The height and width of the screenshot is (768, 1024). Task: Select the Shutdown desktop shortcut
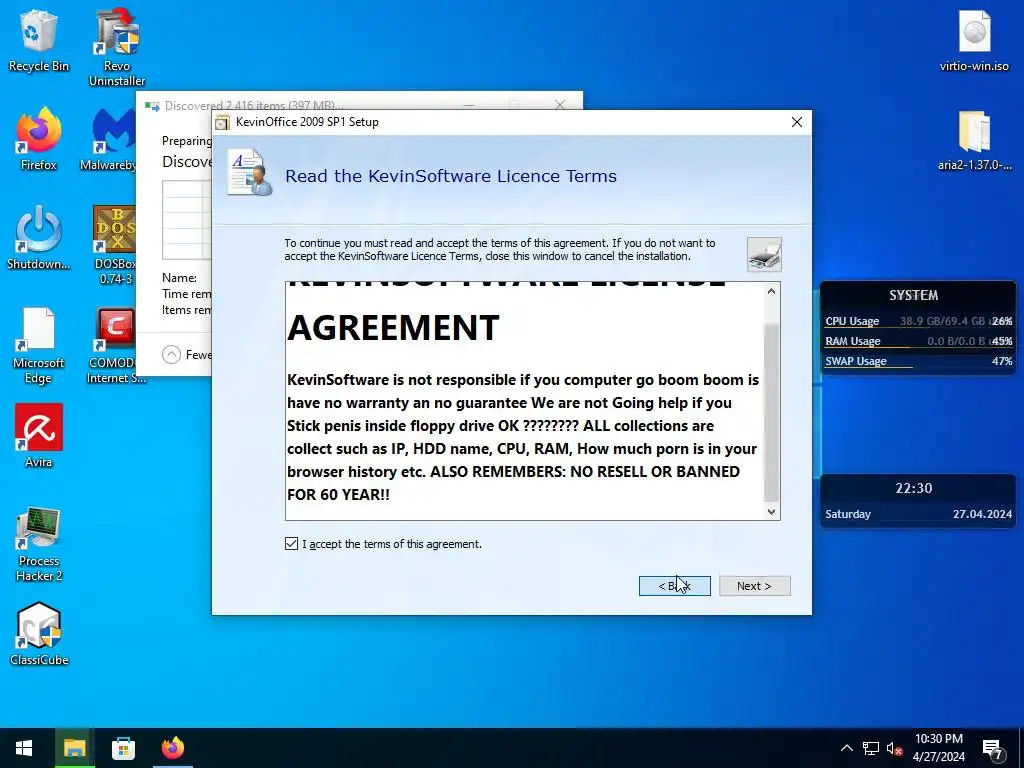(39, 238)
